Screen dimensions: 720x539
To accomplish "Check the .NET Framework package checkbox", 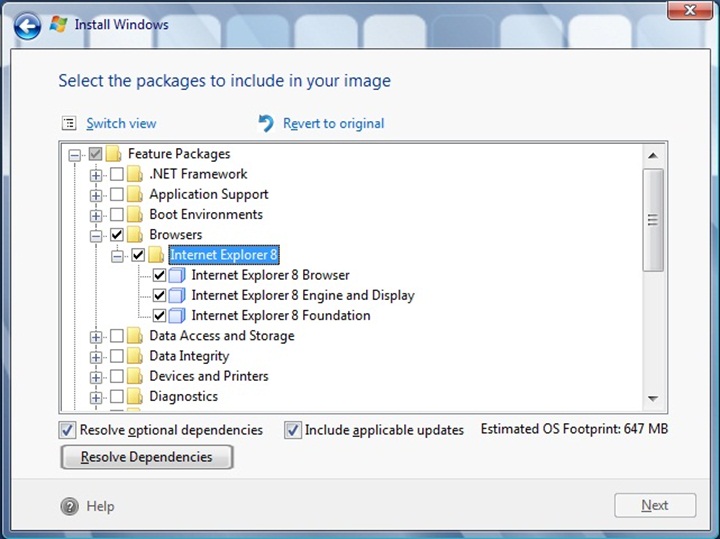I will pyautogui.click(x=117, y=174).
